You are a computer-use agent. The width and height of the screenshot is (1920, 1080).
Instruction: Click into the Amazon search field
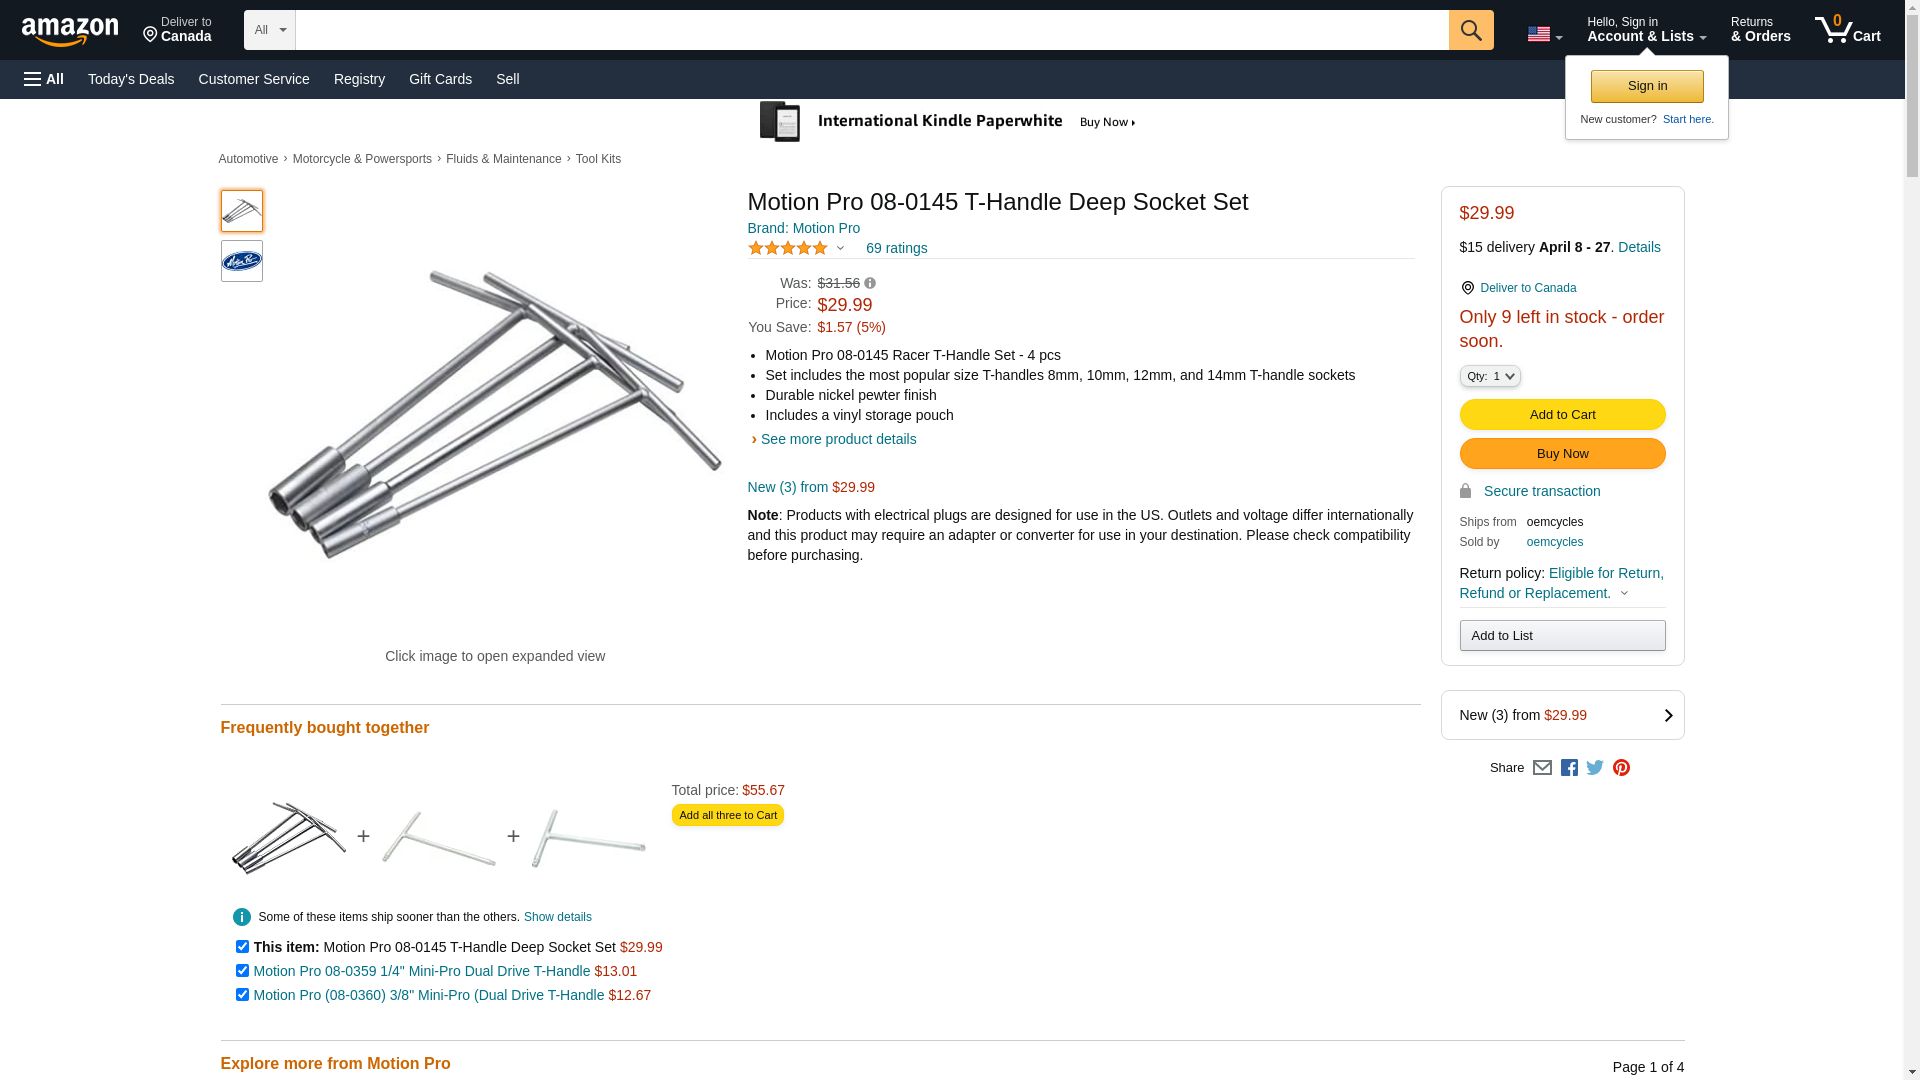871,30
